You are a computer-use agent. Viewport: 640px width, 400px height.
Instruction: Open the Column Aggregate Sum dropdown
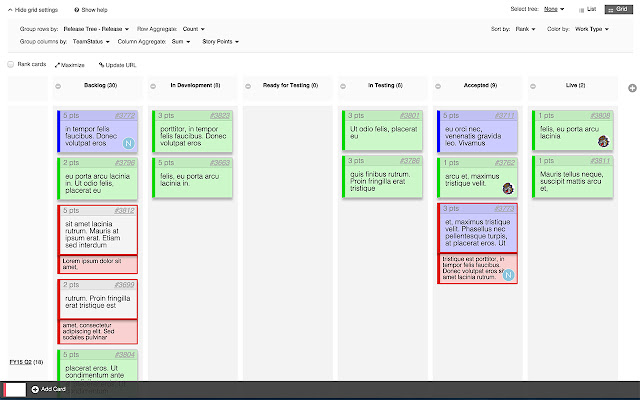coord(181,42)
